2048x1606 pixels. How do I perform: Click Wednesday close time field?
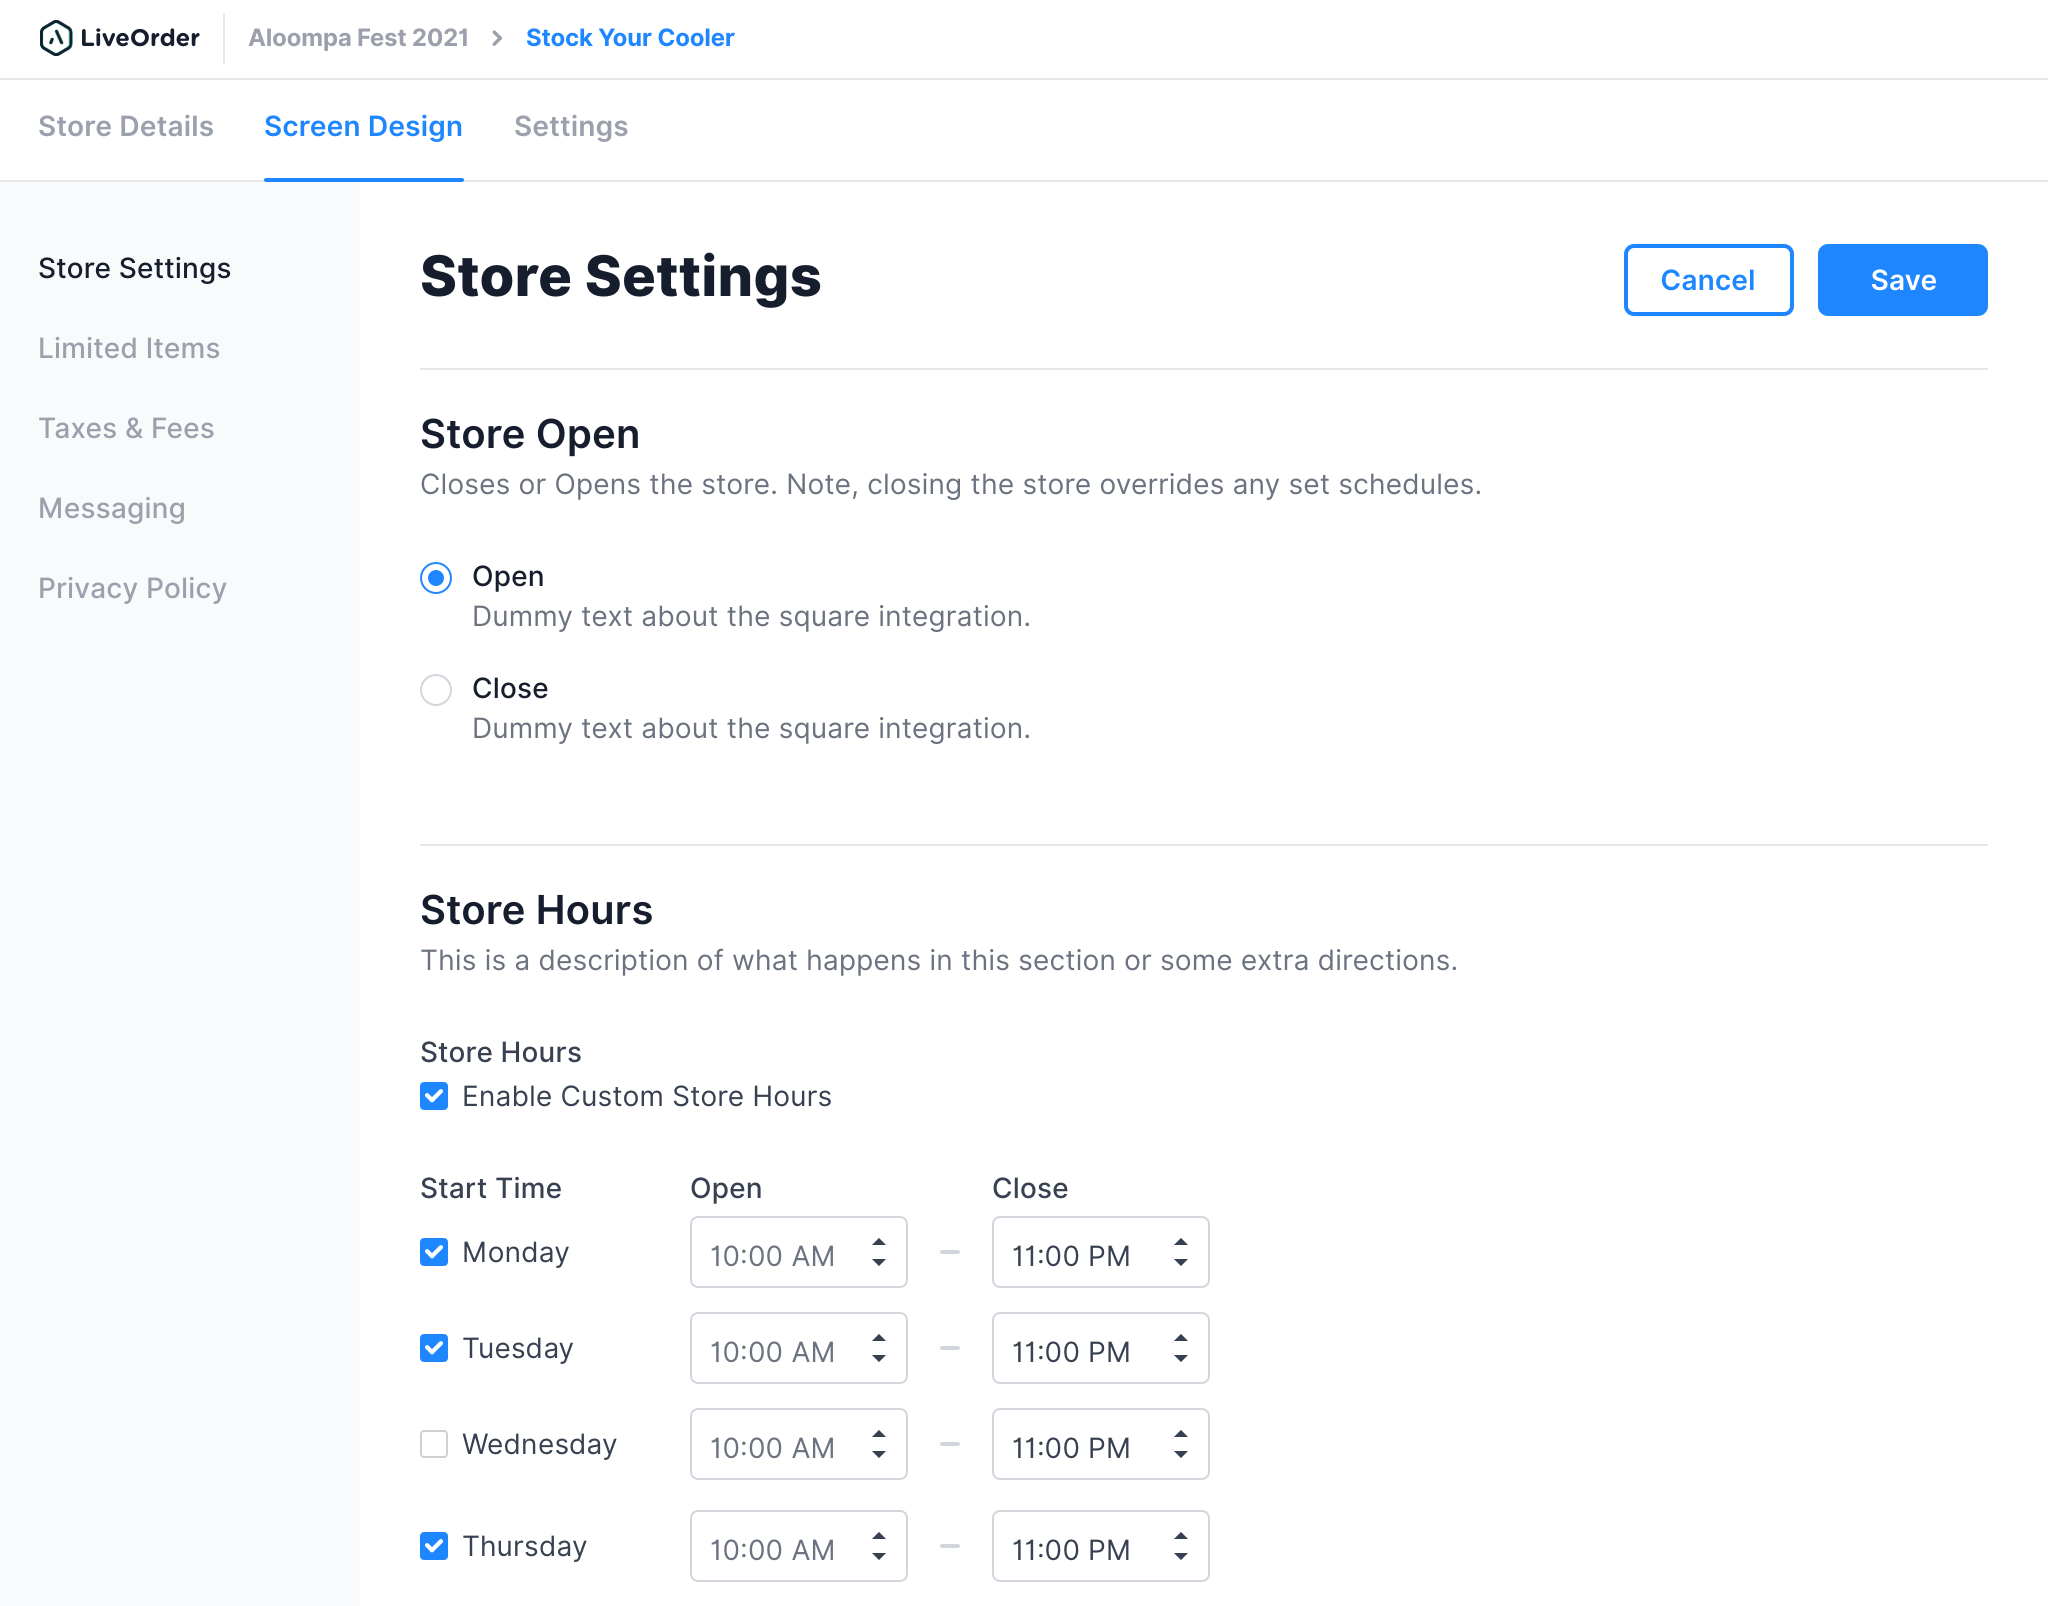(x=1100, y=1444)
